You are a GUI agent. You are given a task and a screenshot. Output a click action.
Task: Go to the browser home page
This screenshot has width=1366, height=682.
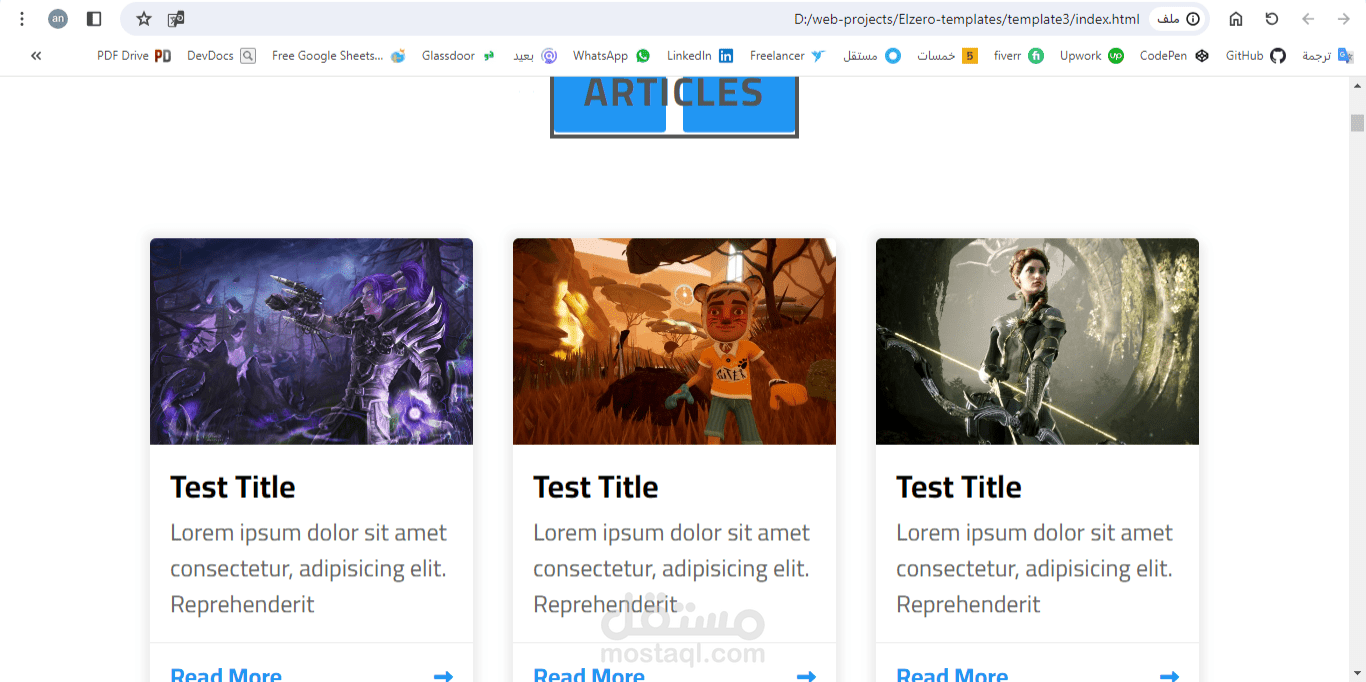click(1236, 19)
